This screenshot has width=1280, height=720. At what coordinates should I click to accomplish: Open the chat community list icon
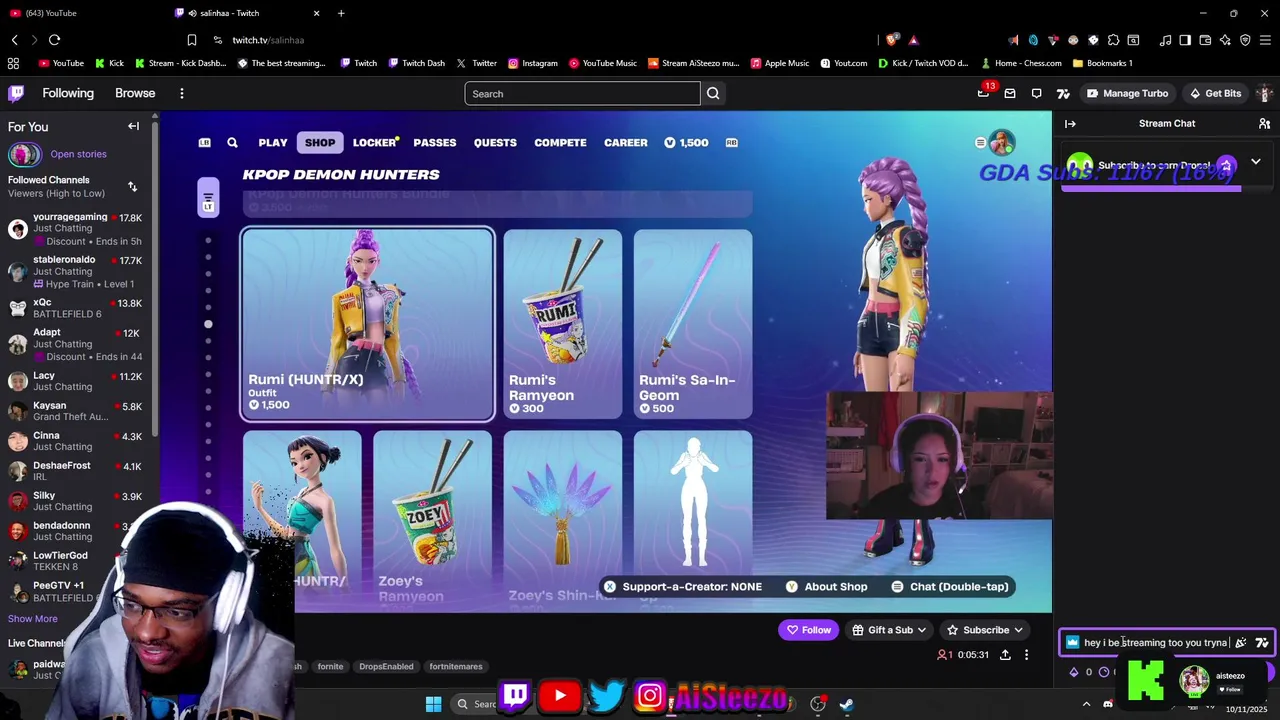(1264, 124)
